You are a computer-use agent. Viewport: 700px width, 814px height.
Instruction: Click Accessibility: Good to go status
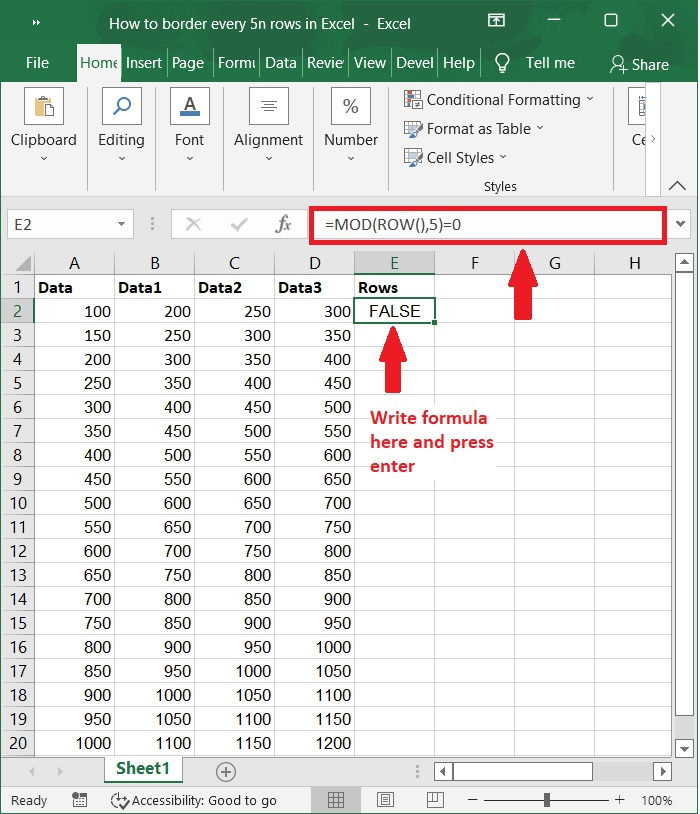pyautogui.click(x=194, y=800)
